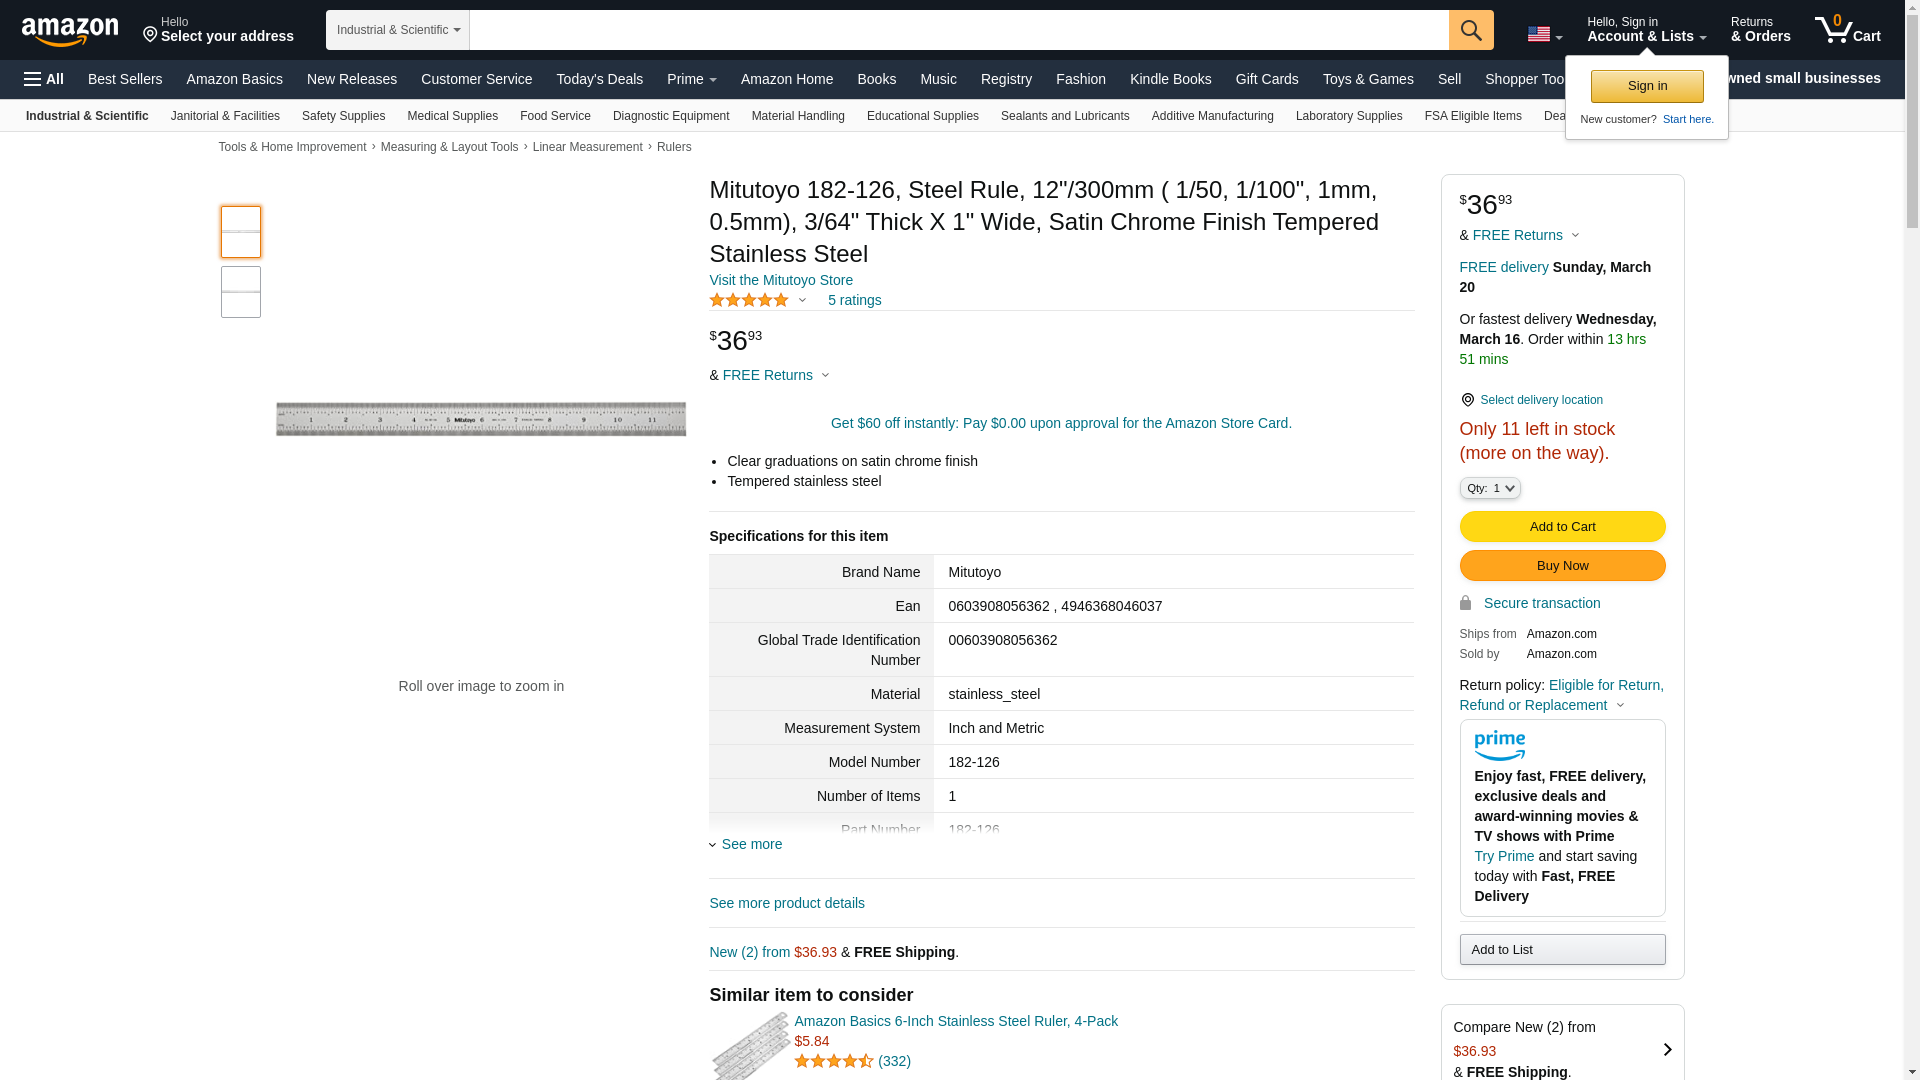The image size is (1920, 1080).
Task: Open the Industrial & Scientific search category dropdown
Action: [x=398, y=30]
